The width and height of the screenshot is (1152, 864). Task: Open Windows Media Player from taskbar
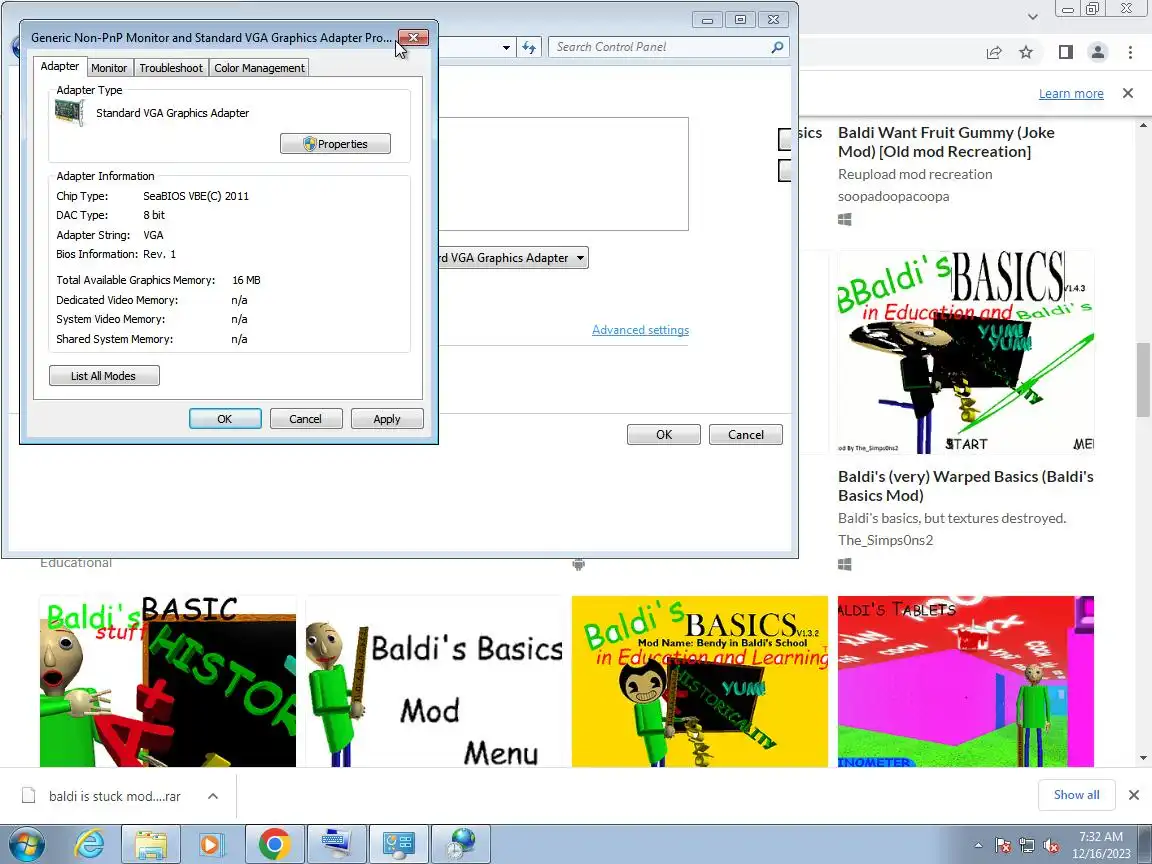tap(211, 844)
